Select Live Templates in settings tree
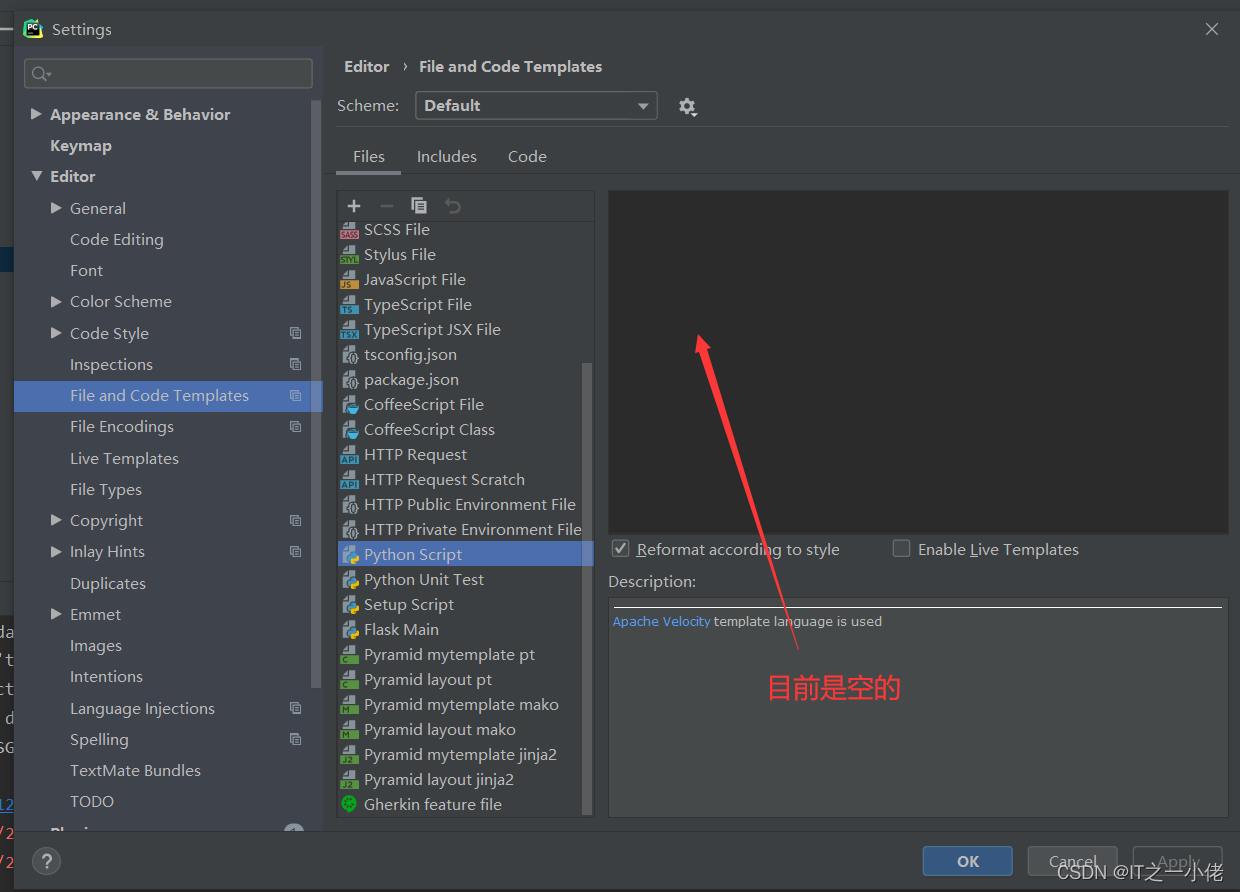1240x892 pixels. tap(124, 458)
